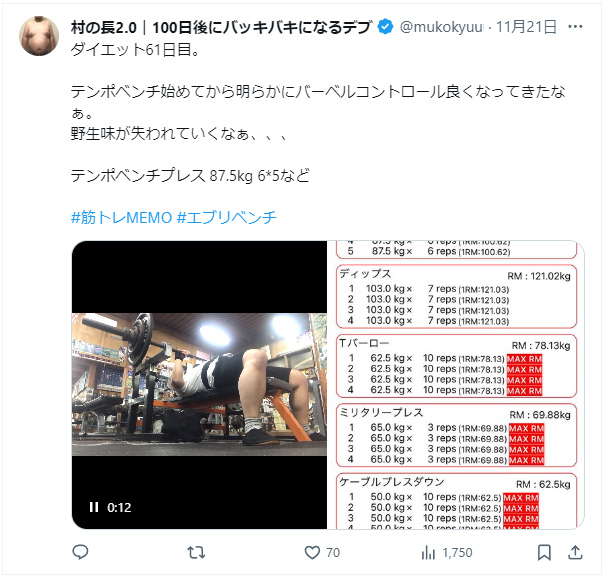
Task: Click the 1,750 view count
Action: (x=457, y=553)
